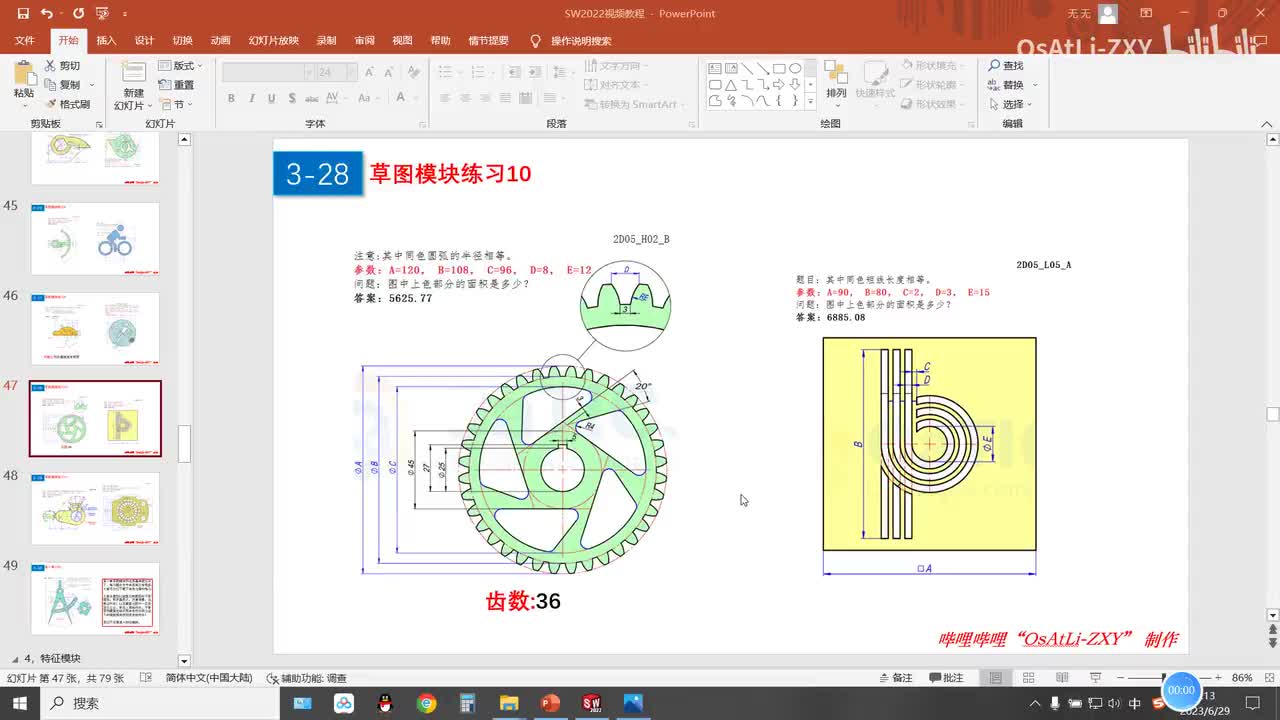Click the PowerPoint taskbar icon

(x=550, y=703)
